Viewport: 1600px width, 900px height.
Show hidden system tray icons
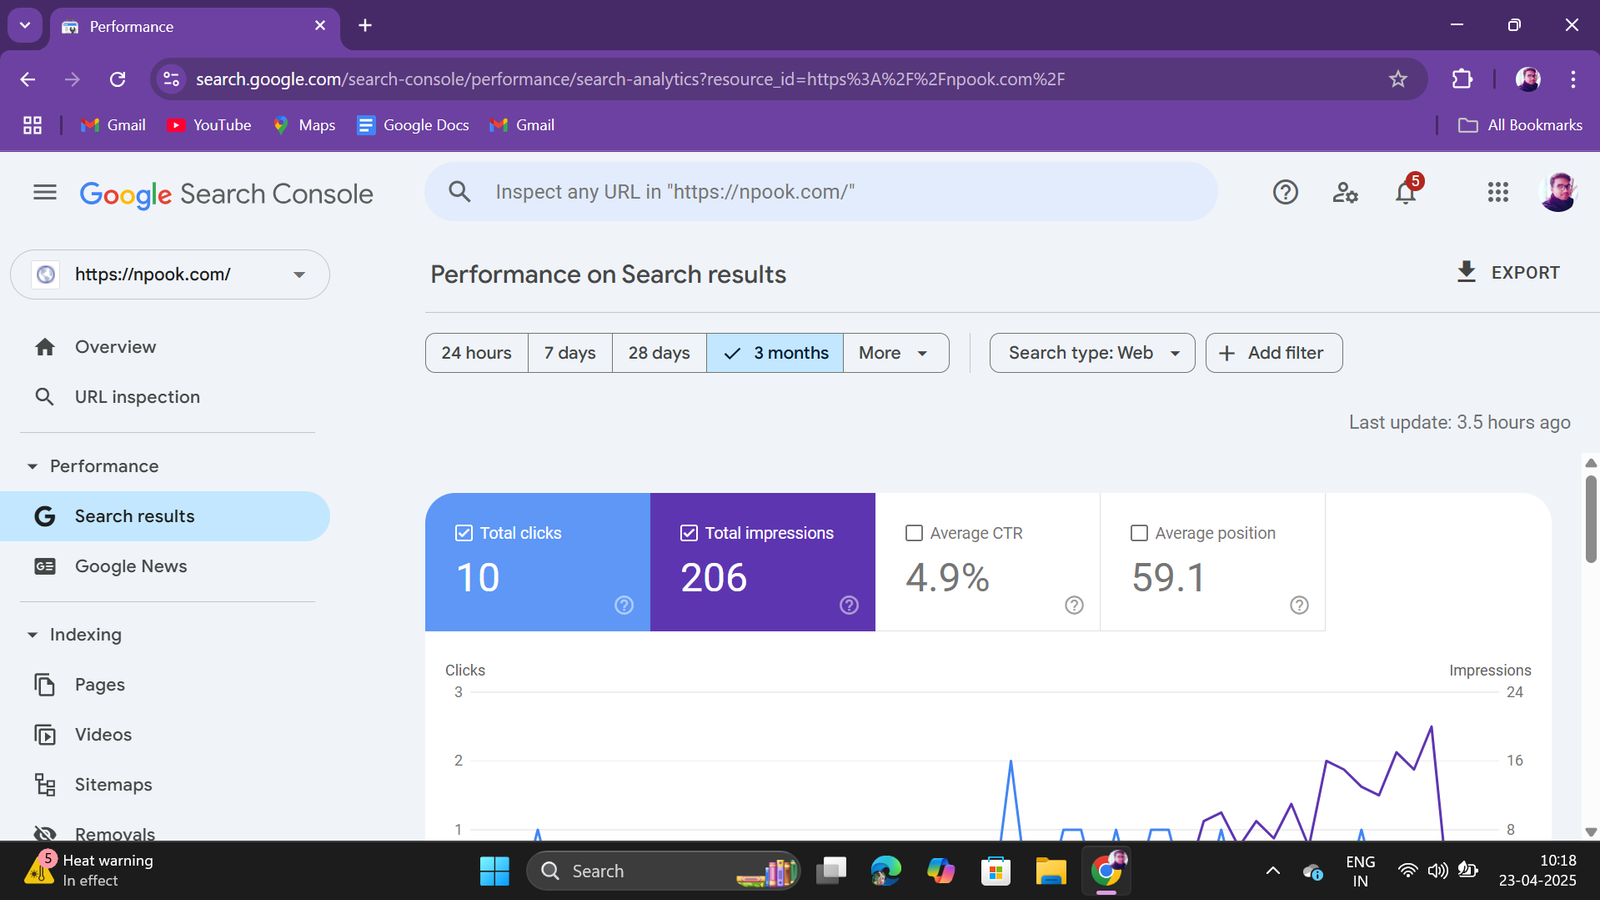pyautogui.click(x=1273, y=871)
